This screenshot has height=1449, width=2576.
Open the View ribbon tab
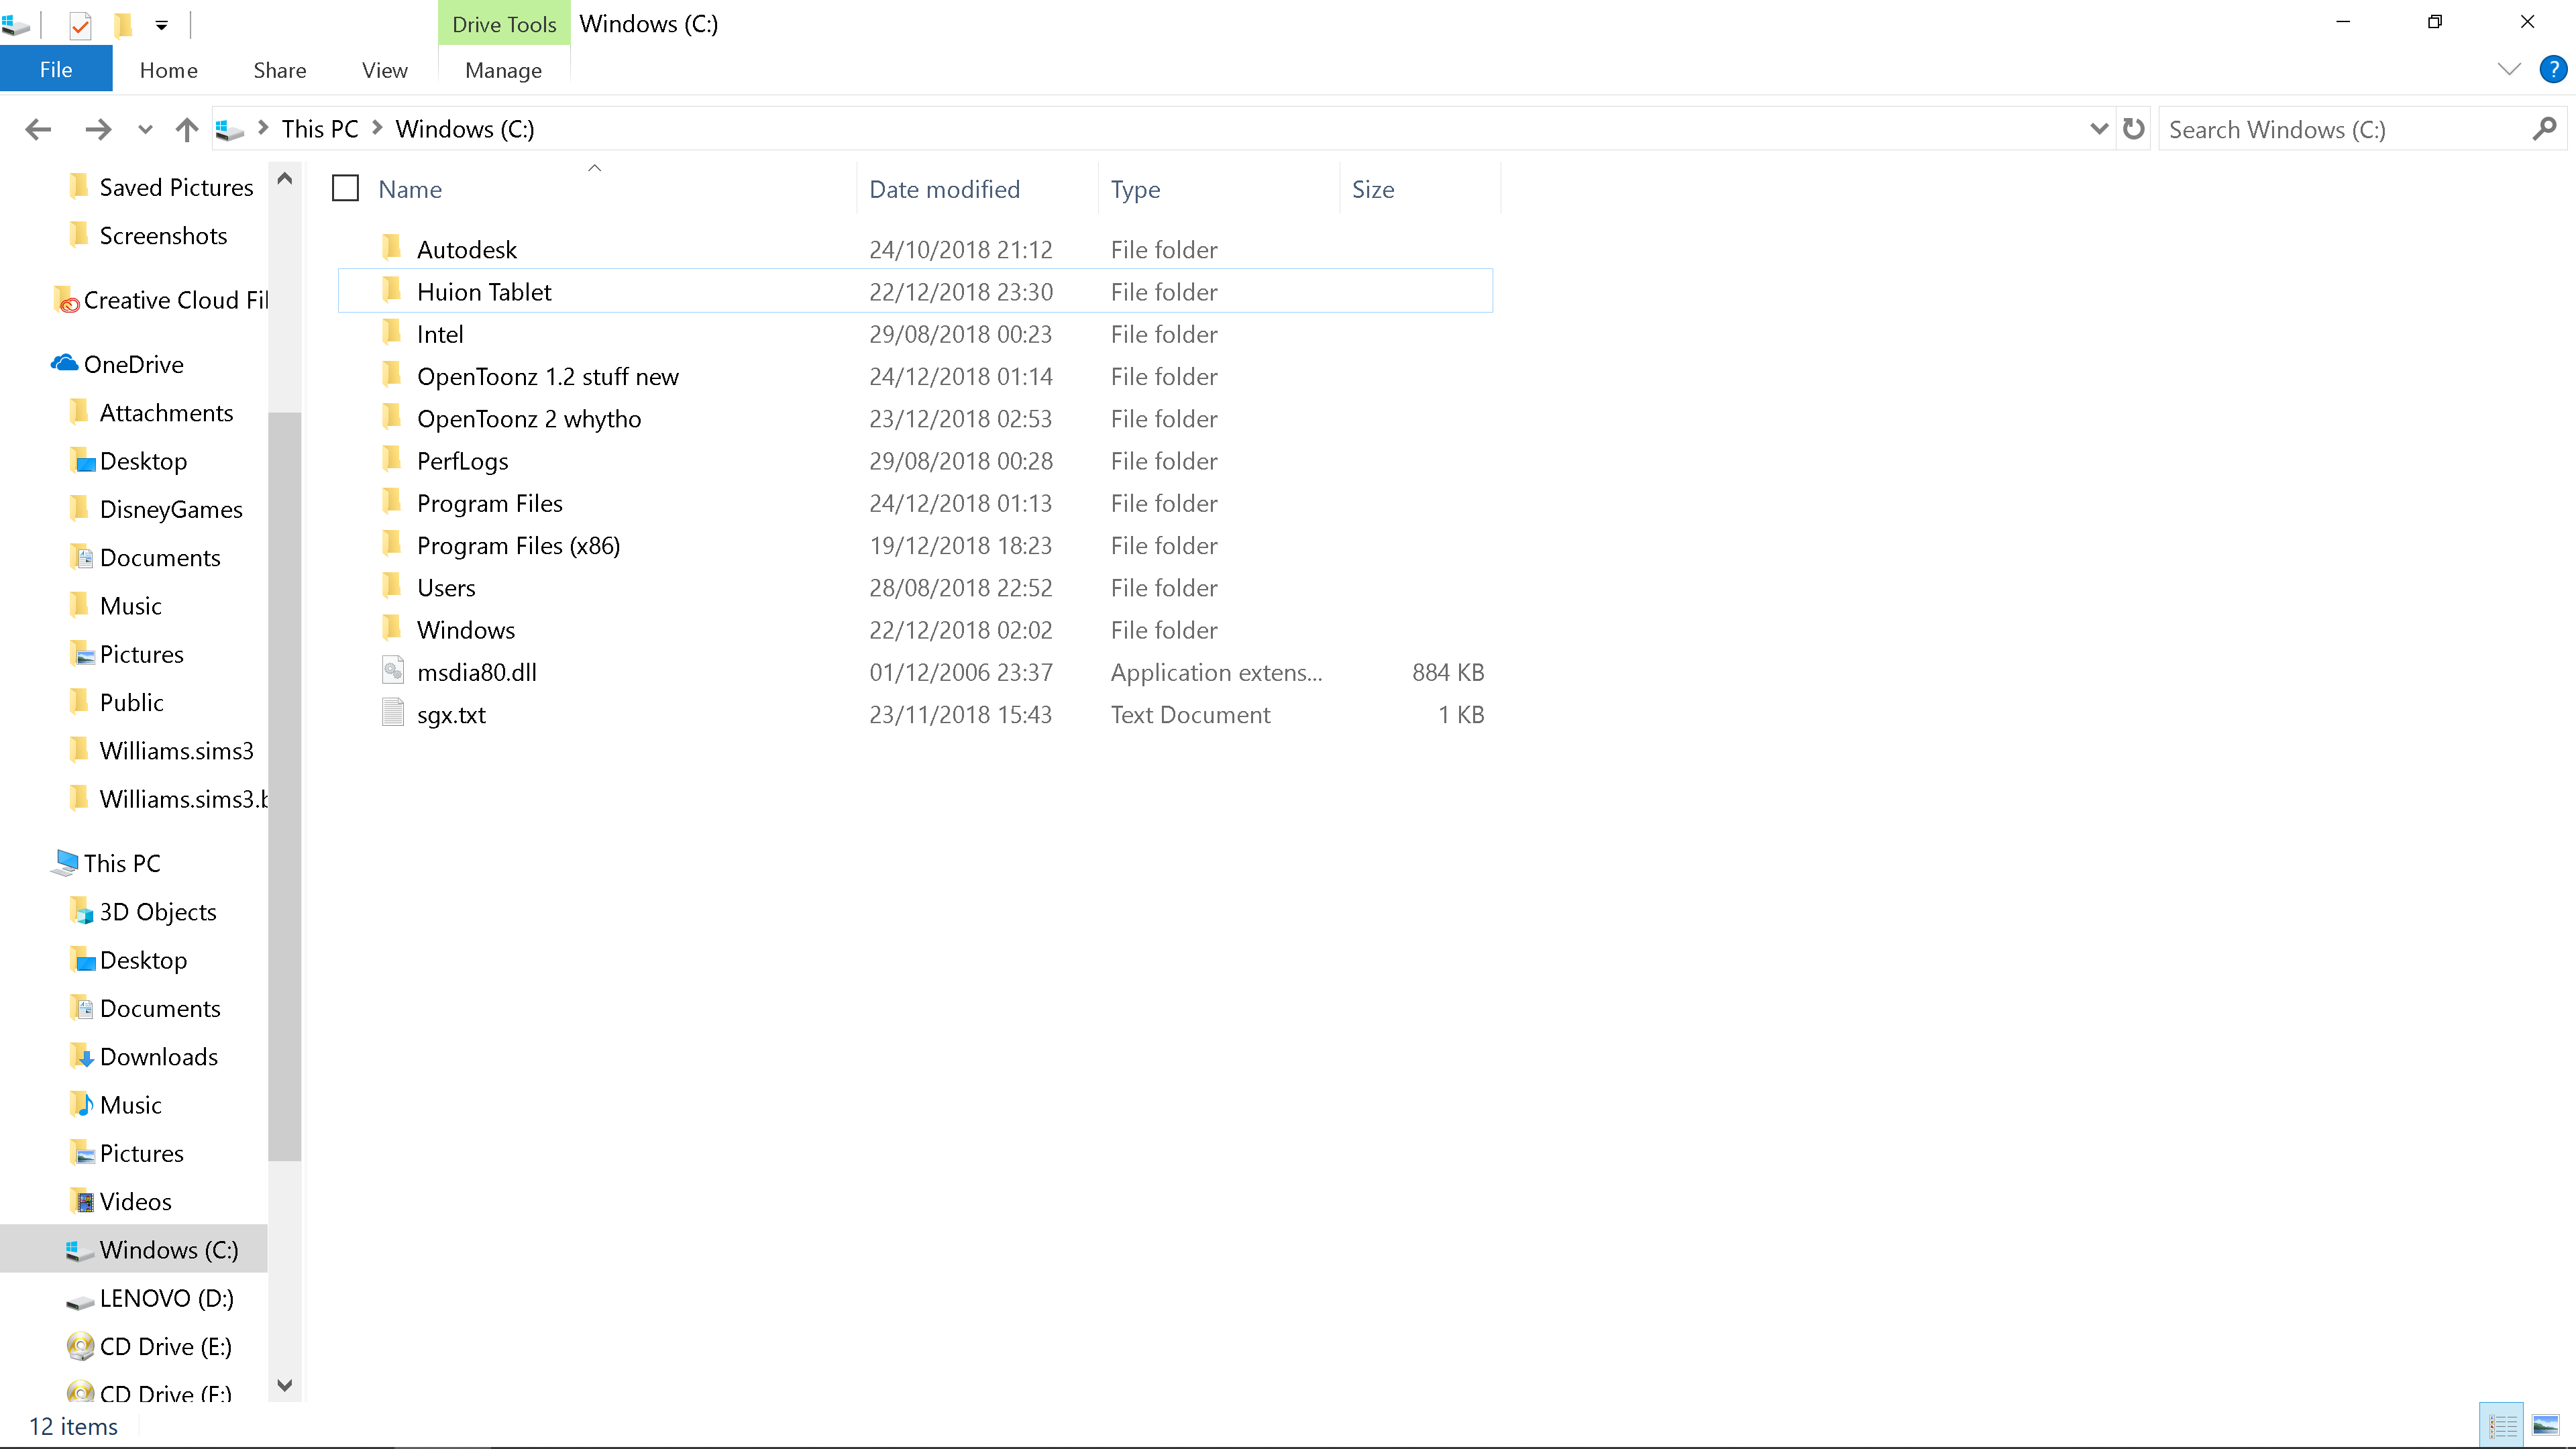384,70
